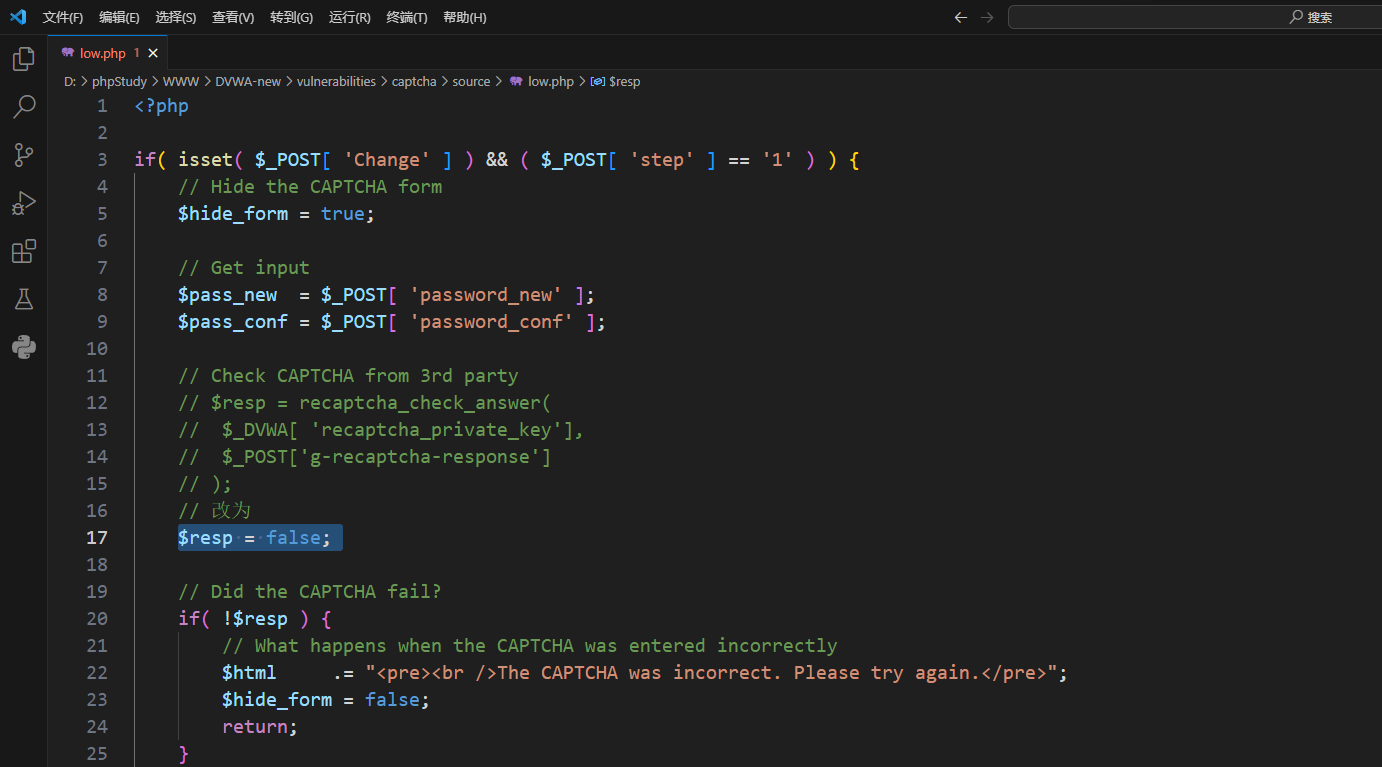Click the 'CAPTCHA was entered incorrectly' comment

[530, 646]
